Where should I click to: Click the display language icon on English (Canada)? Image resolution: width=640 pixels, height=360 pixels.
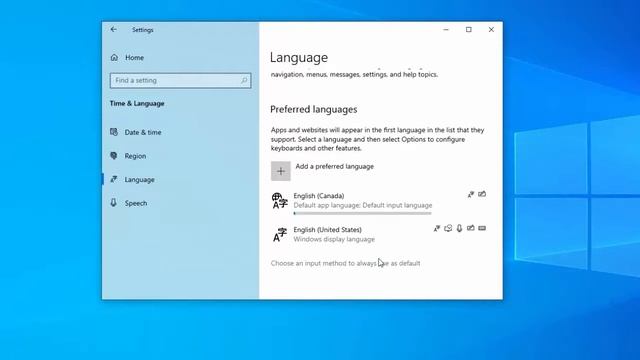point(471,195)
